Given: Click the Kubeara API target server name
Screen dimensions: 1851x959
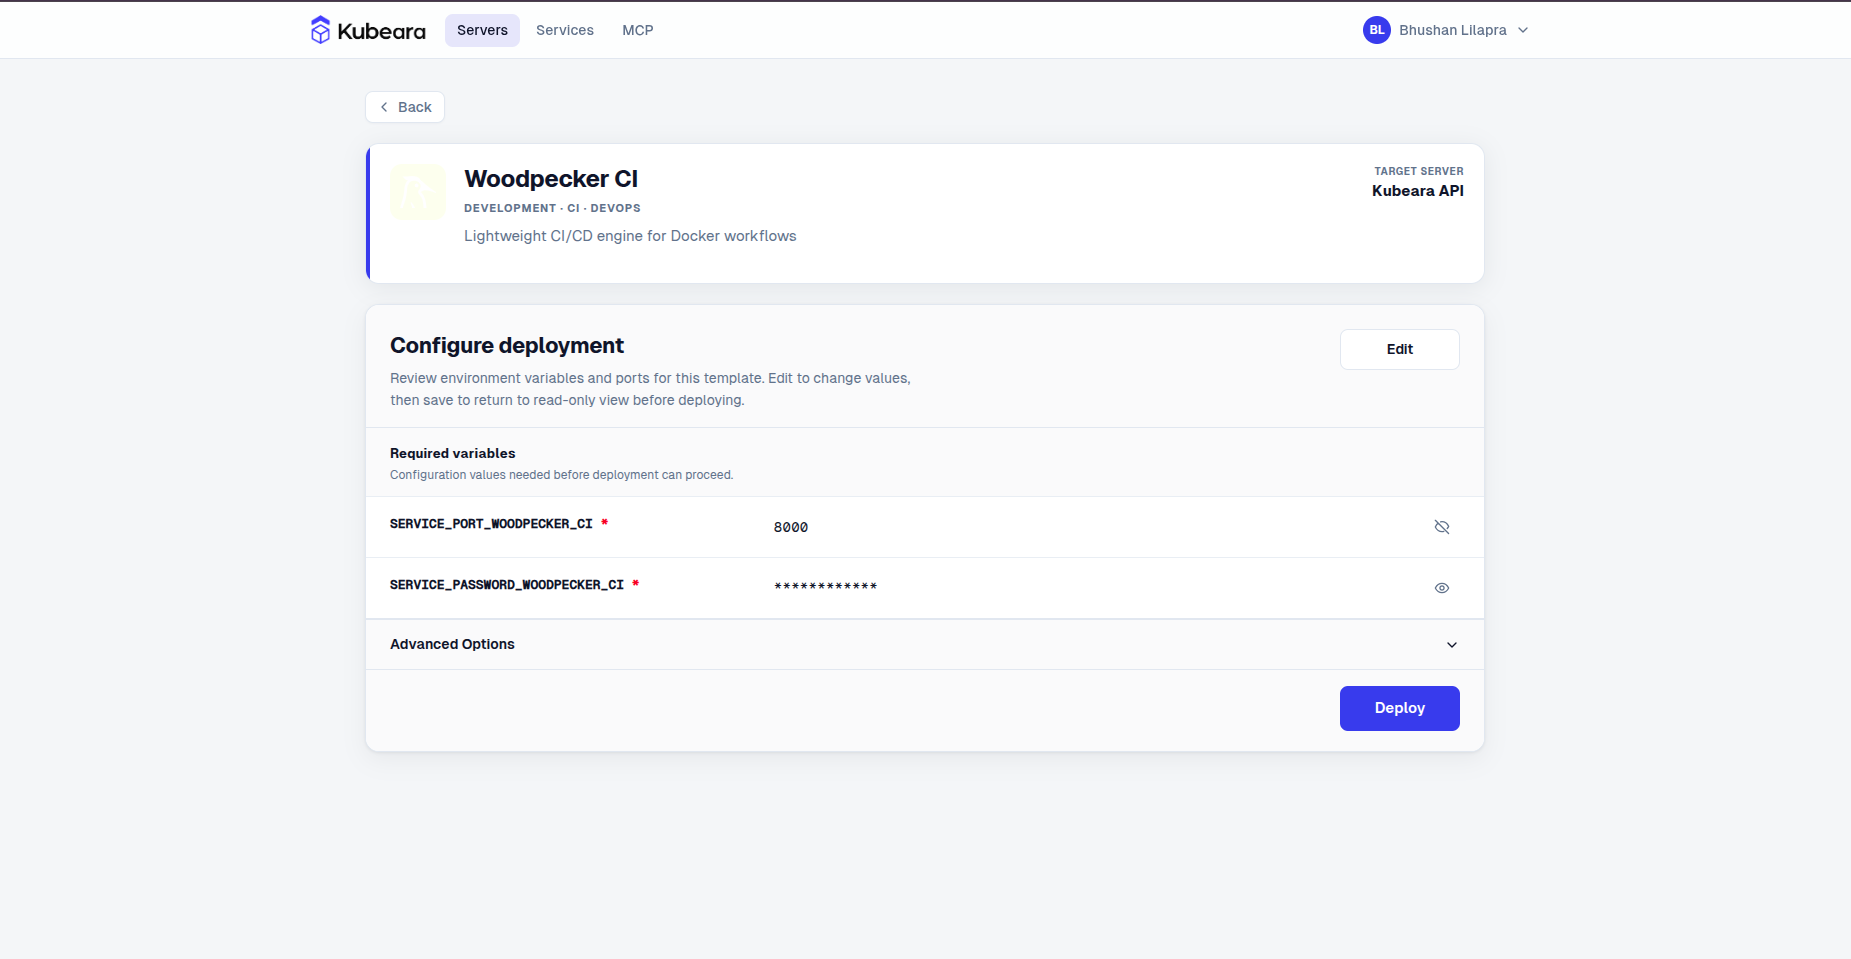Looking at the screenshot, I should [1418, 191].
